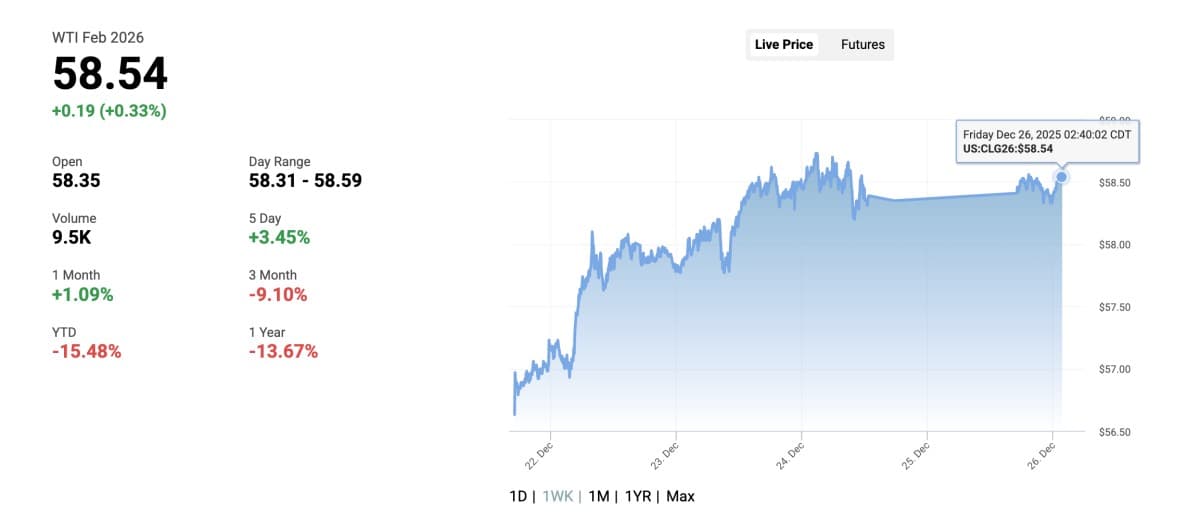Image resolution: width=1200 pixels, height=529 pixels.
Task: Choose the Max chart range
Action: [x=680, y=496]
